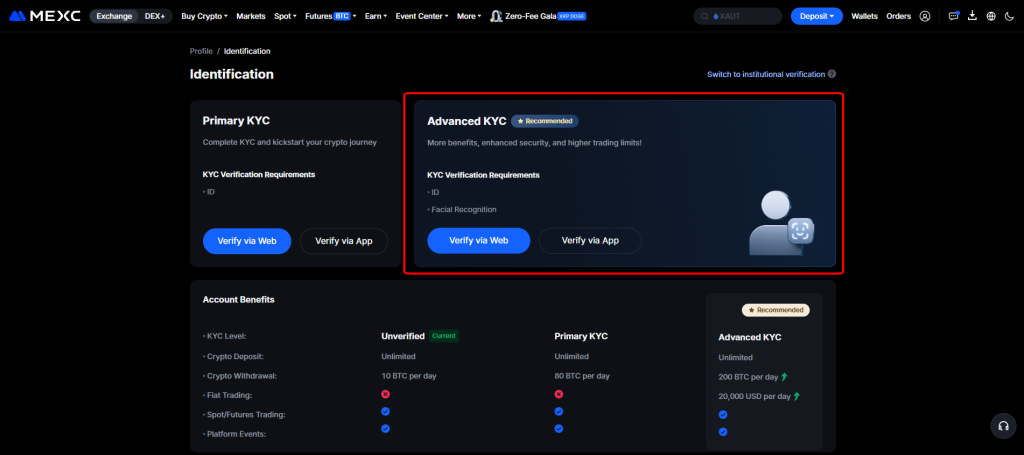This screenshot has height=455, width=1024.
Task: Click the XAUT search field
Action: [738, 16]
